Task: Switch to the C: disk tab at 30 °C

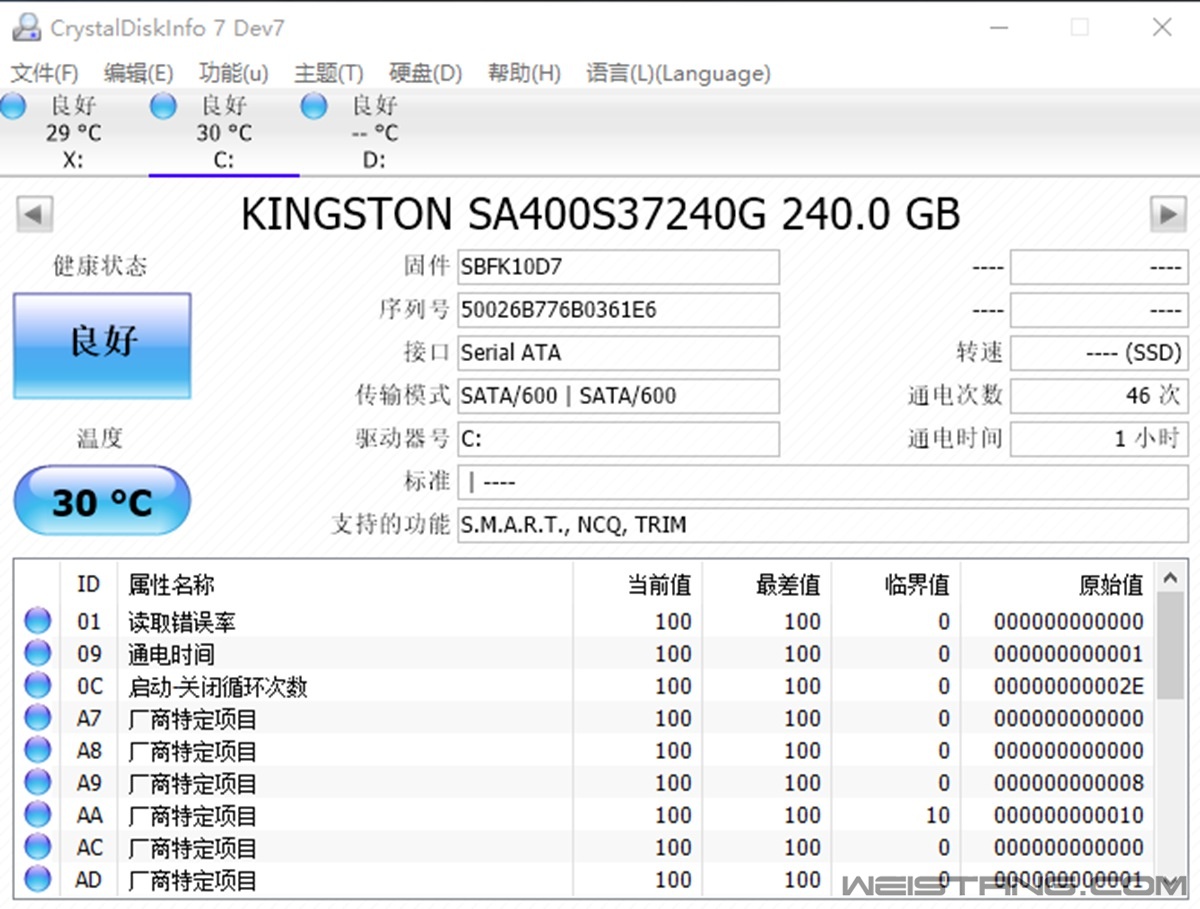Action: point(224,132)
